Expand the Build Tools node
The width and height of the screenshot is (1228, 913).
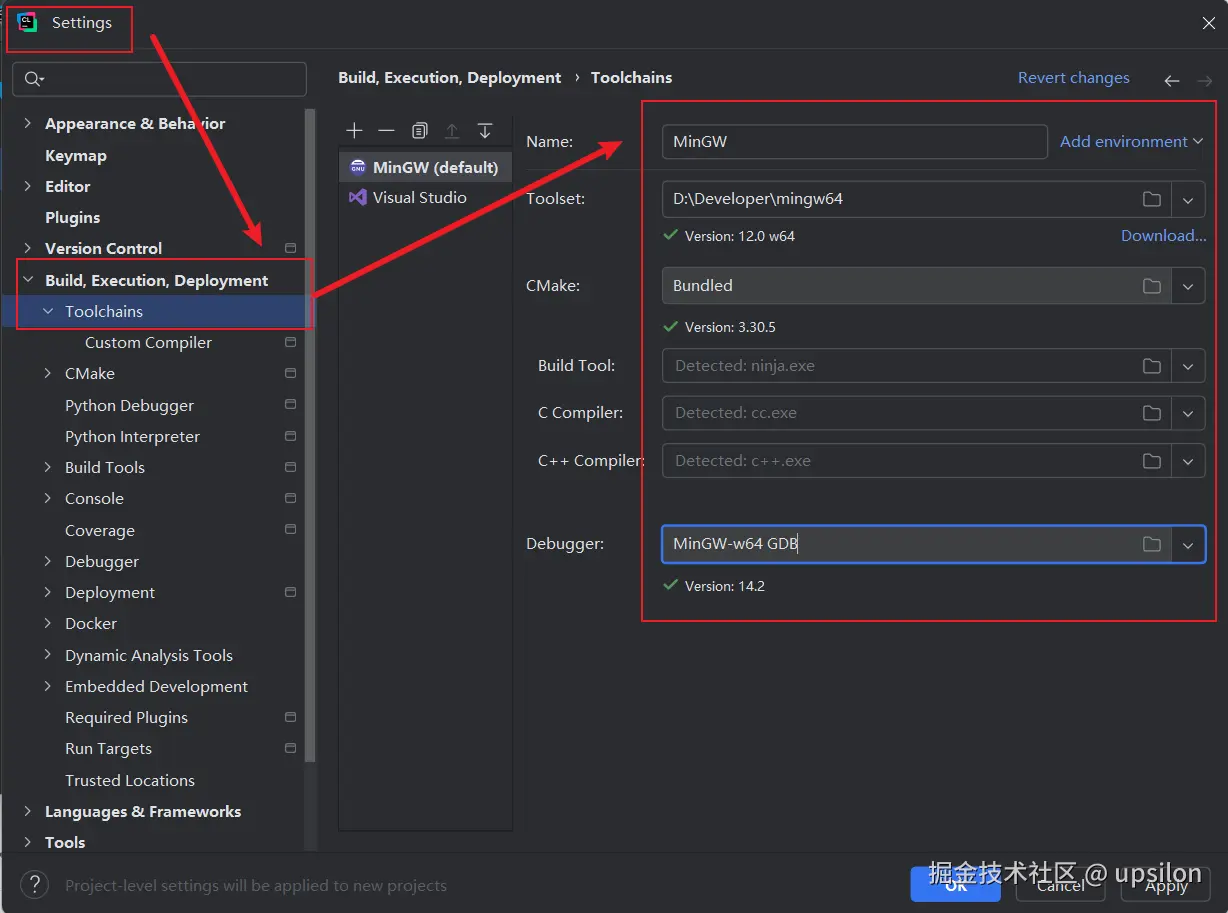click(x=48, y=467)
